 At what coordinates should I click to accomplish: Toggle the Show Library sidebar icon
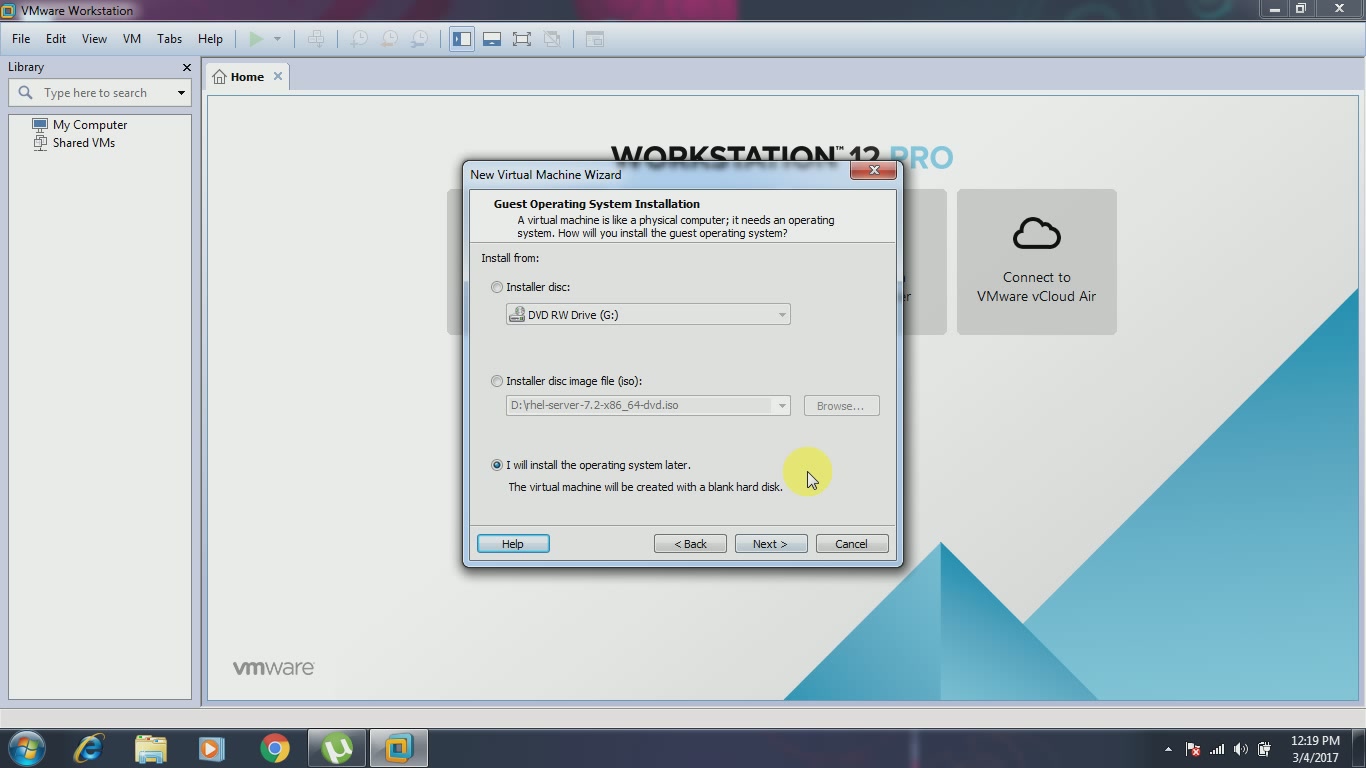462,39
